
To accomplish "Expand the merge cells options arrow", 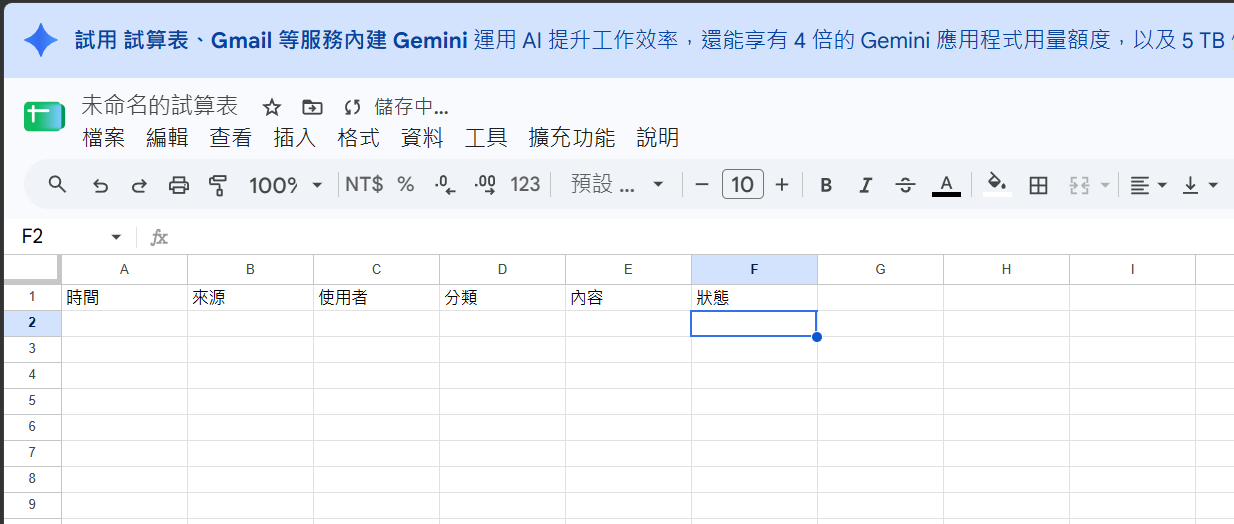I will (1104, 185).
